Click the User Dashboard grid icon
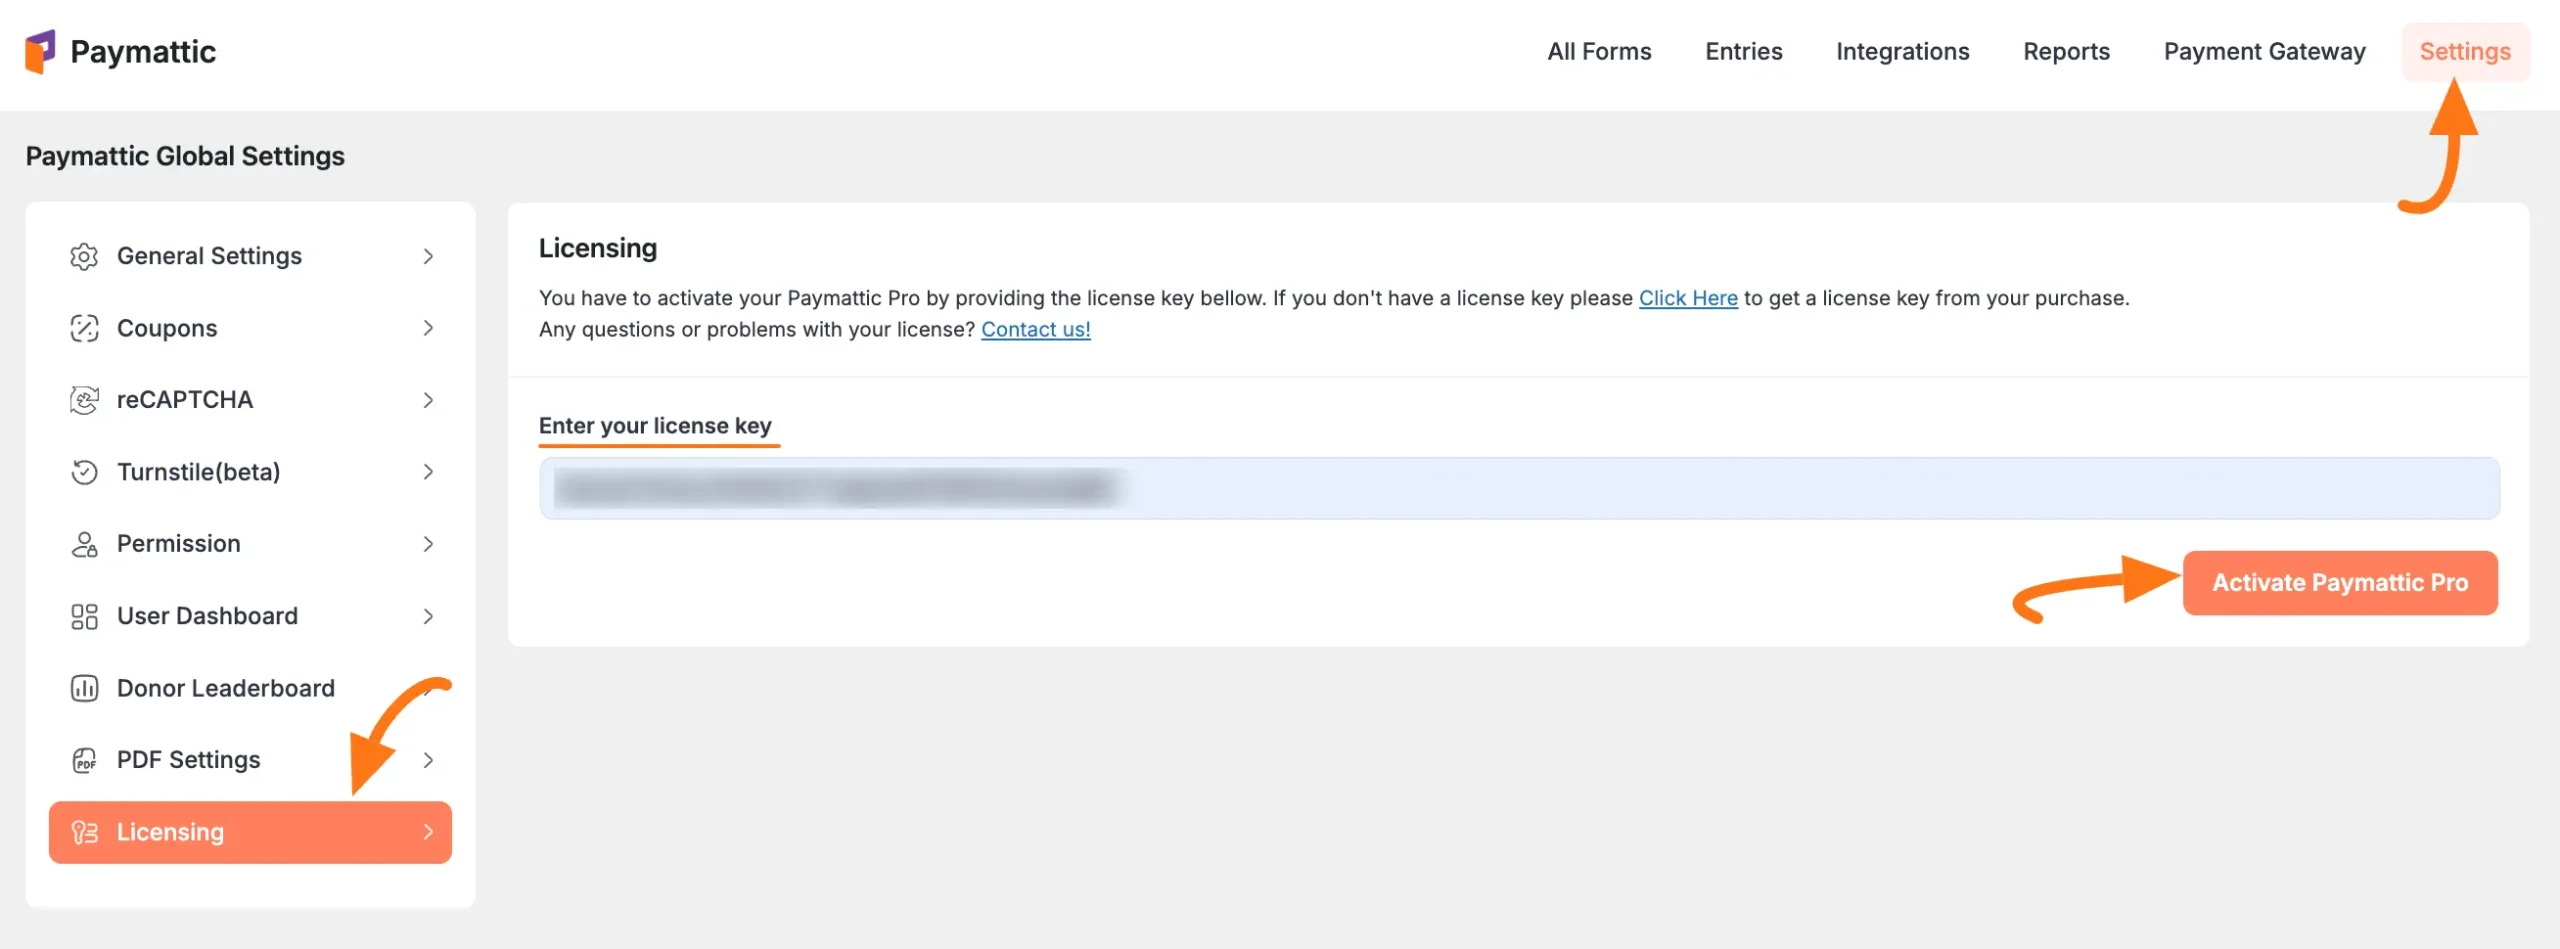The width and height of the screenshot is (2560, 949). pyautogui.click(x=85, y=616)
